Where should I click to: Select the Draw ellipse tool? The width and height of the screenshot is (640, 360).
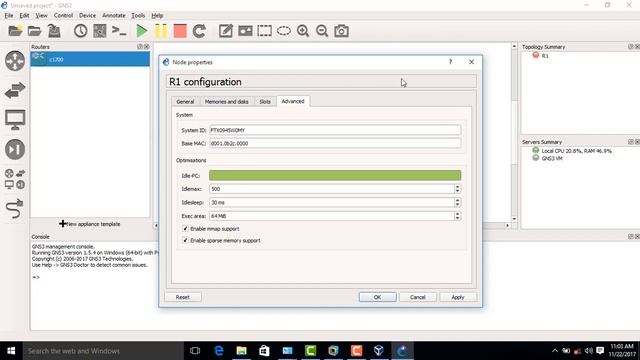click(284, 31)
